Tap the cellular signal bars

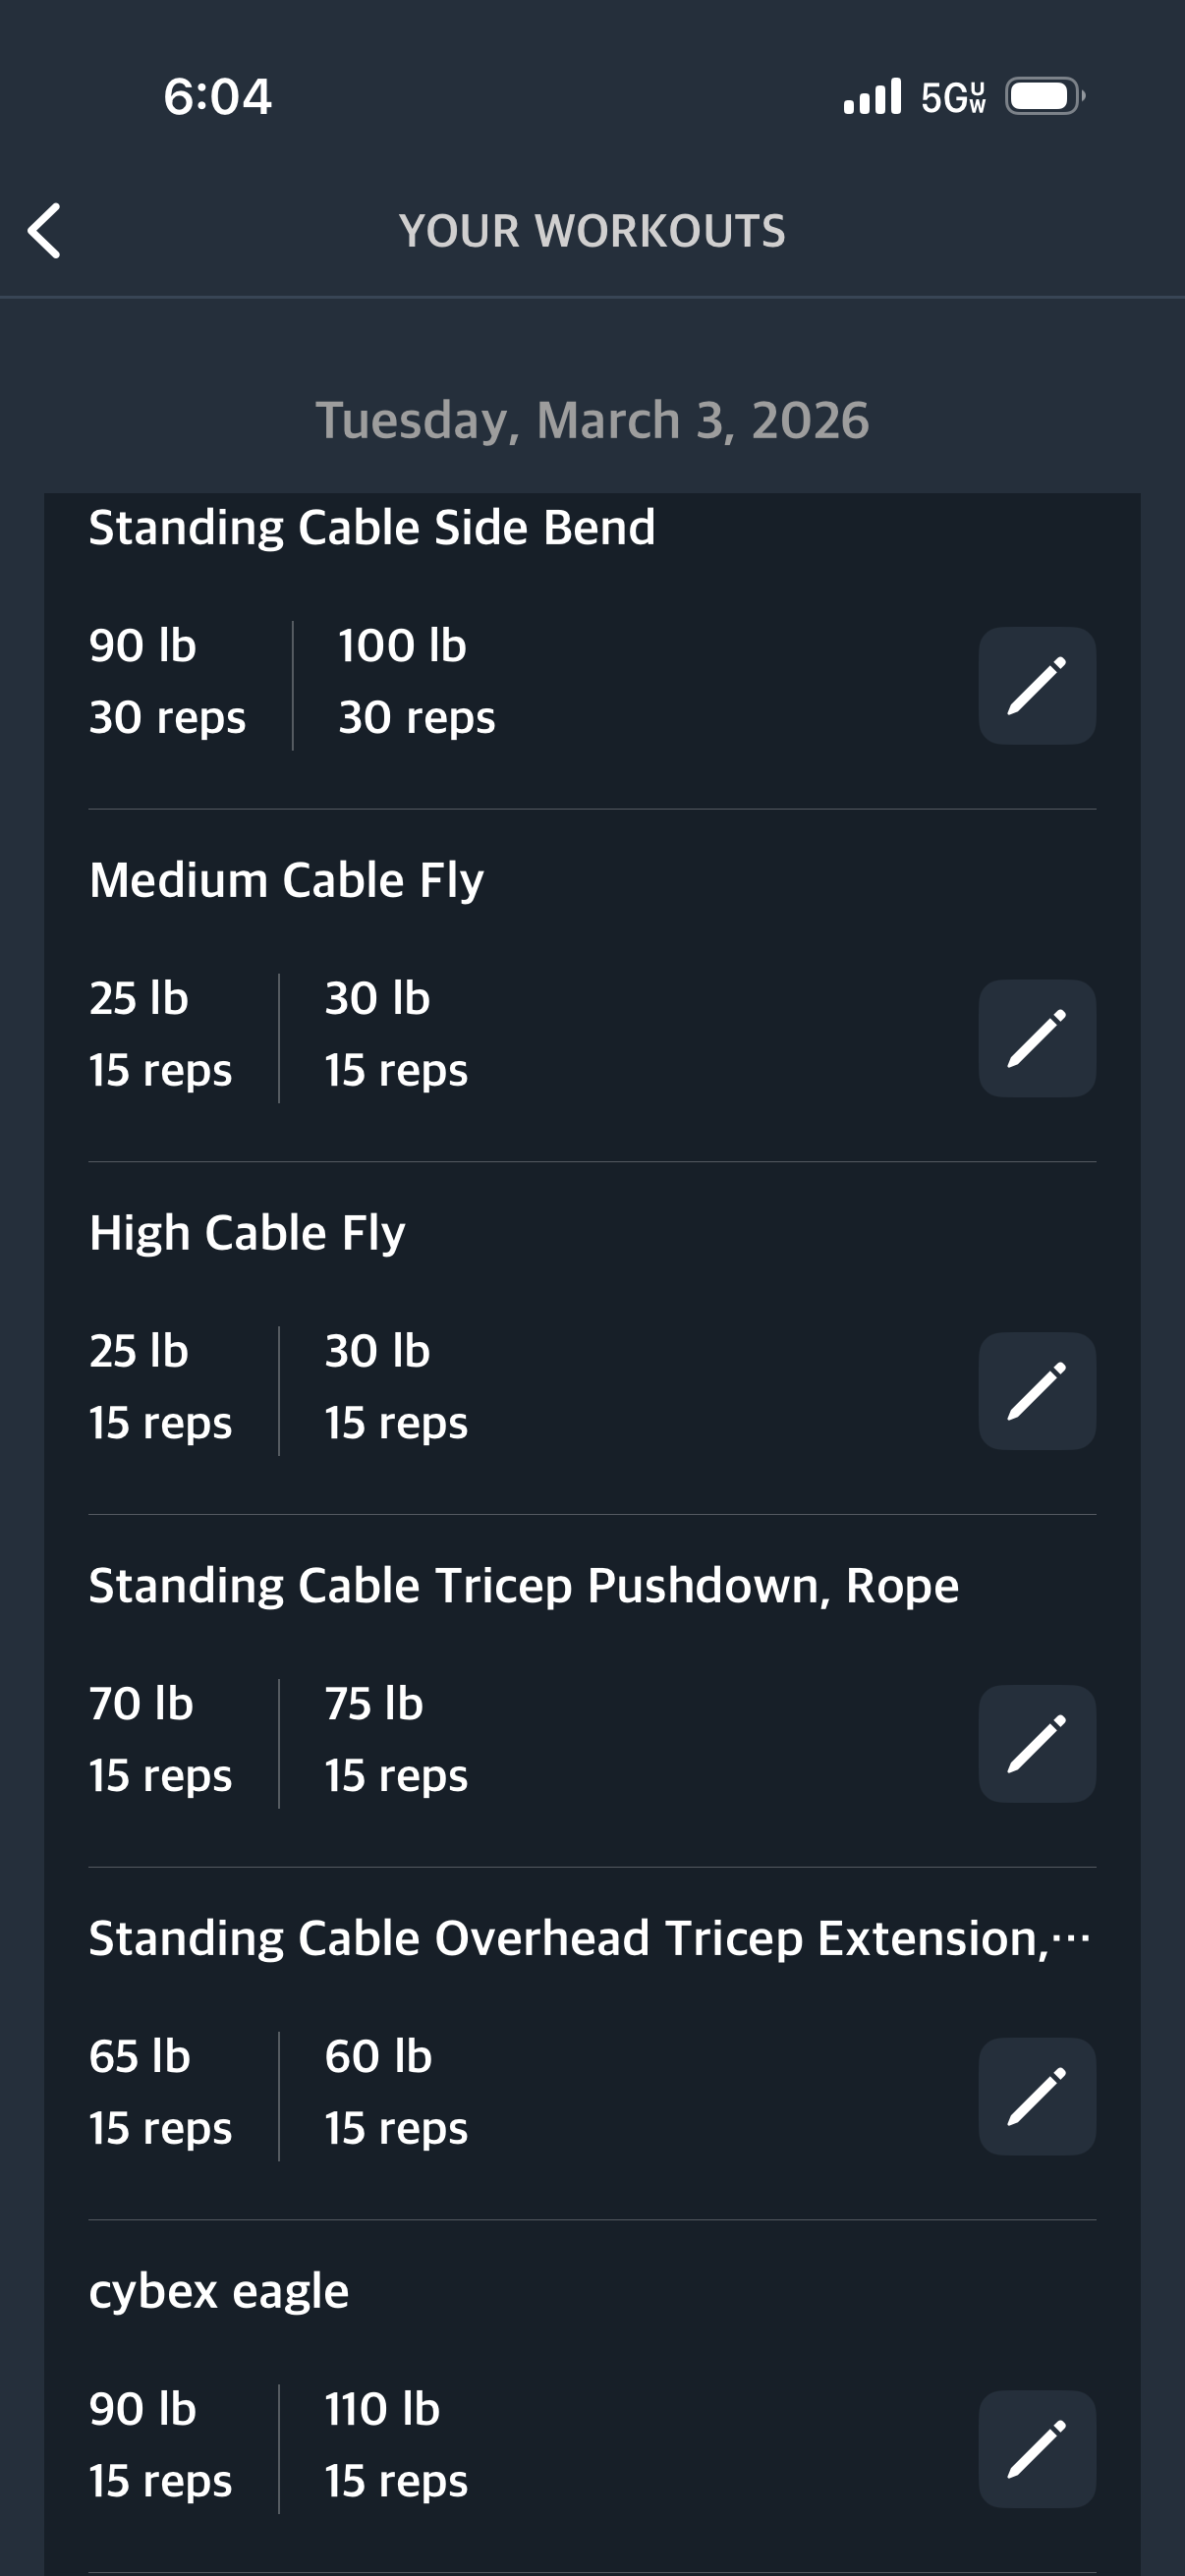point(872,97)
